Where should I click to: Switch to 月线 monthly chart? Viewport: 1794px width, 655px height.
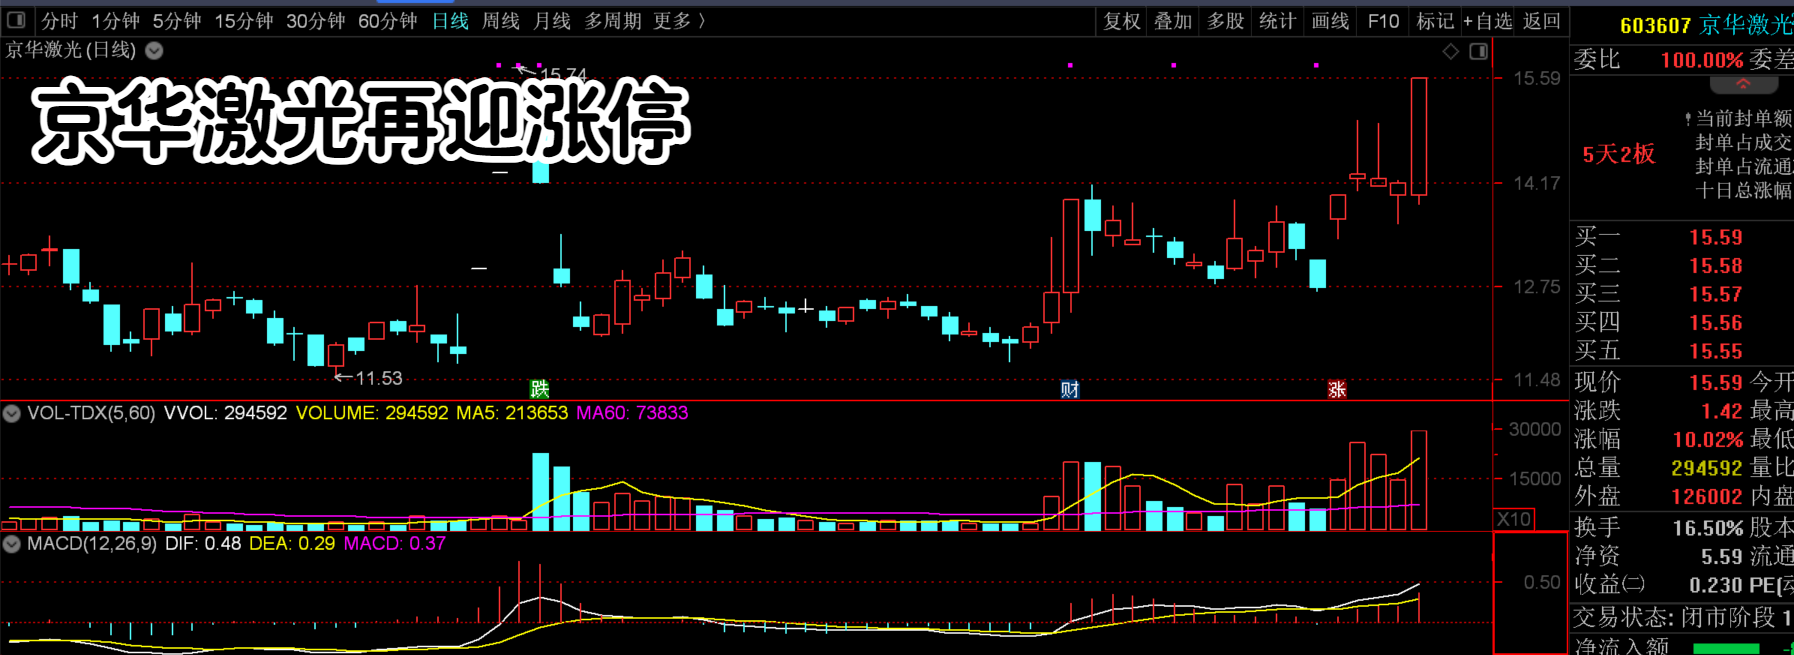pyautogui.click(x=552, y=21)
